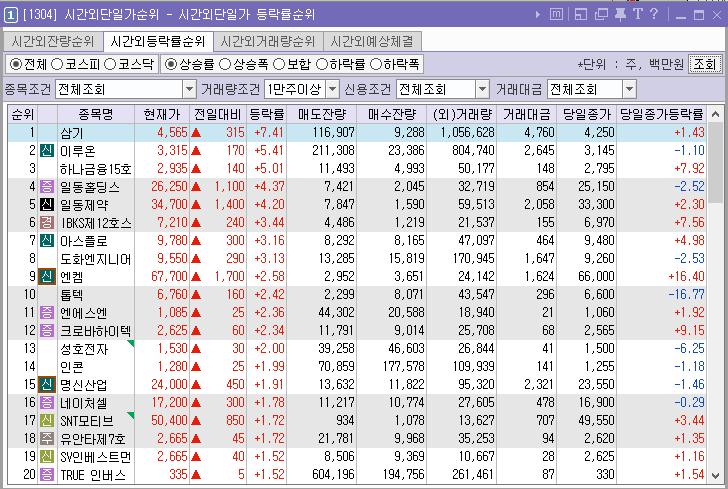The image size is (728, 489).
Task: Click the 신 badge next to SV인베스트먼
Action: pos(46,456)
